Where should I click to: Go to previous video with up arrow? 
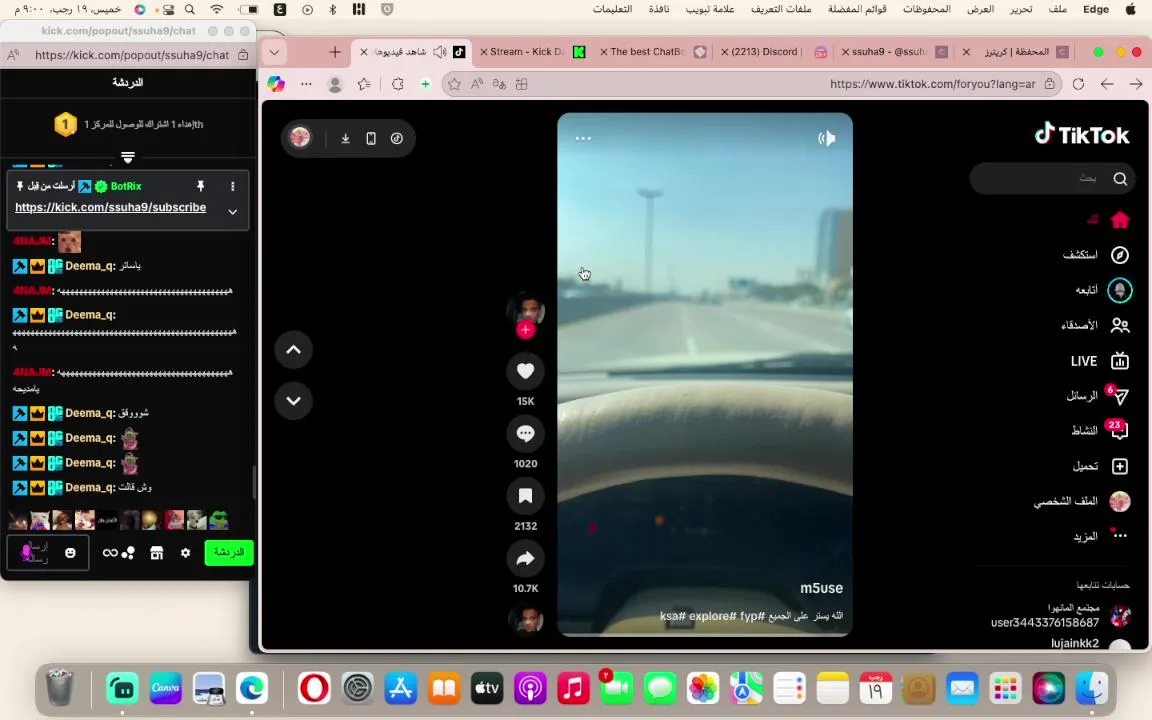[x=293, y=350]
